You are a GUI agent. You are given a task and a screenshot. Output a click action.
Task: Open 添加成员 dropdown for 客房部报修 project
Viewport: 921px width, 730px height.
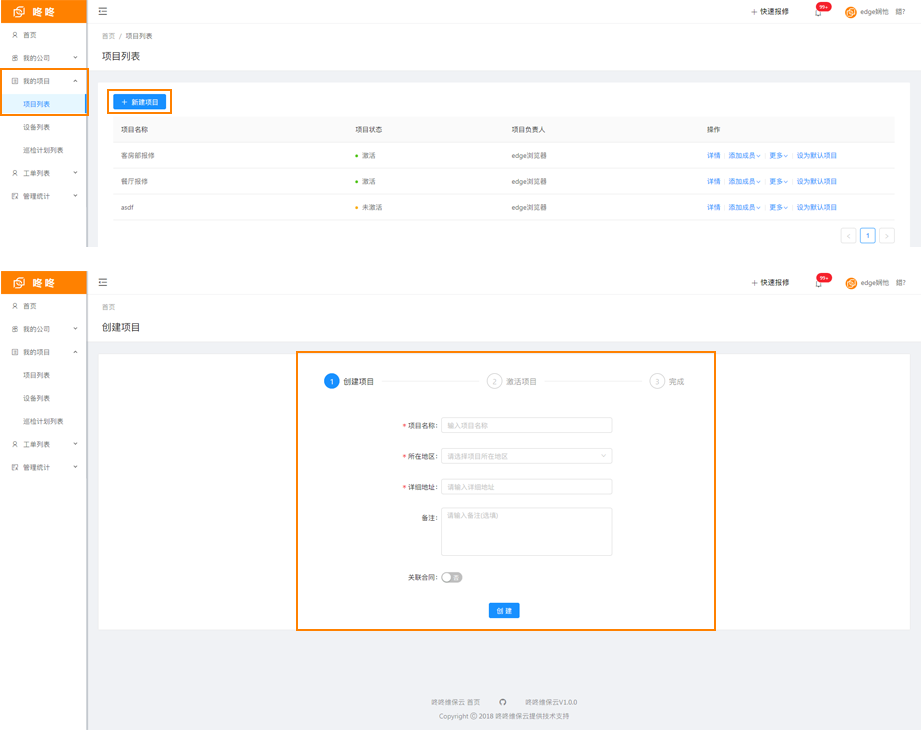click(x=744, y=156)
